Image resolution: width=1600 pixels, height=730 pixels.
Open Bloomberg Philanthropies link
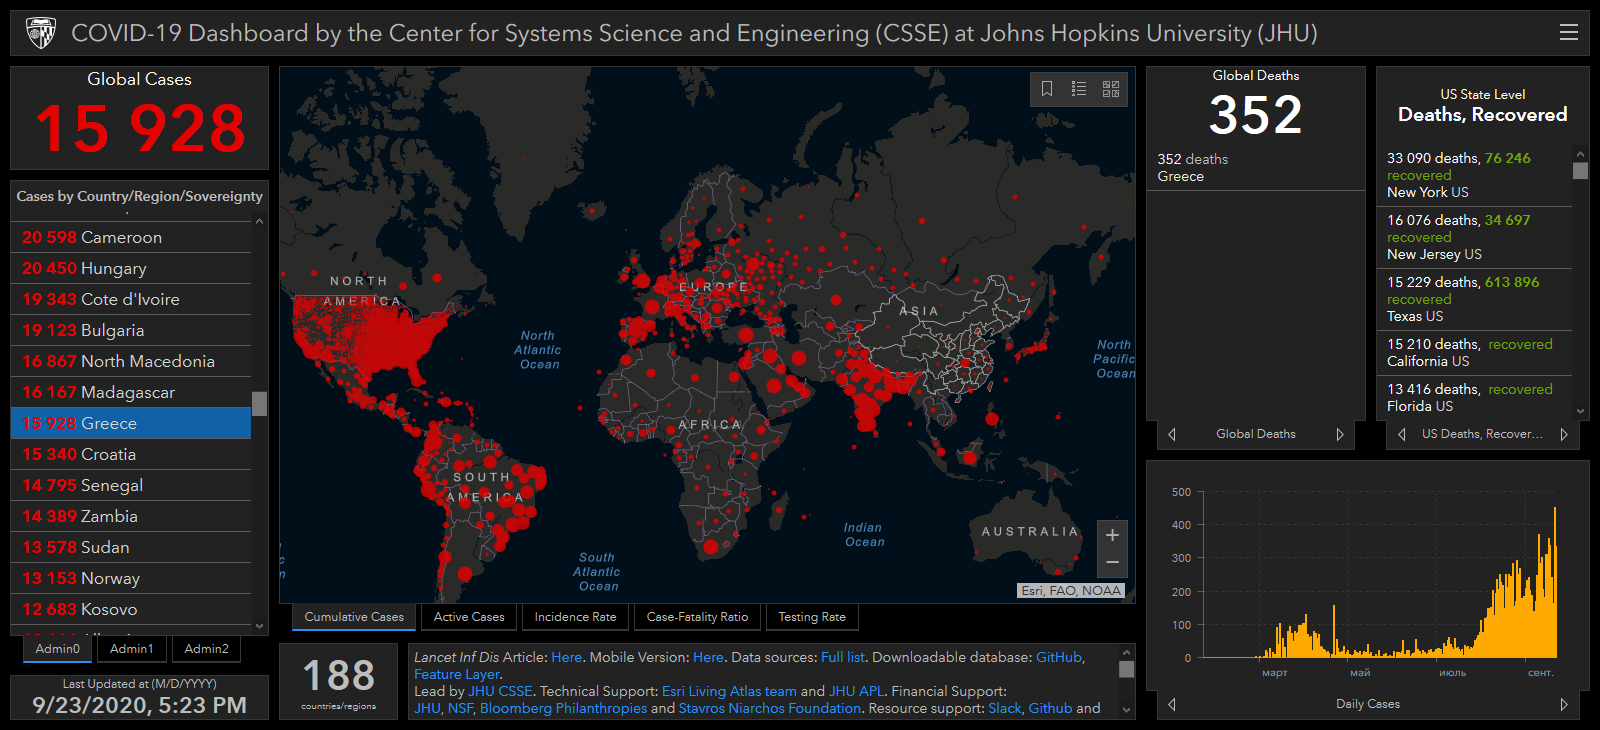click(x=563, y=708)
